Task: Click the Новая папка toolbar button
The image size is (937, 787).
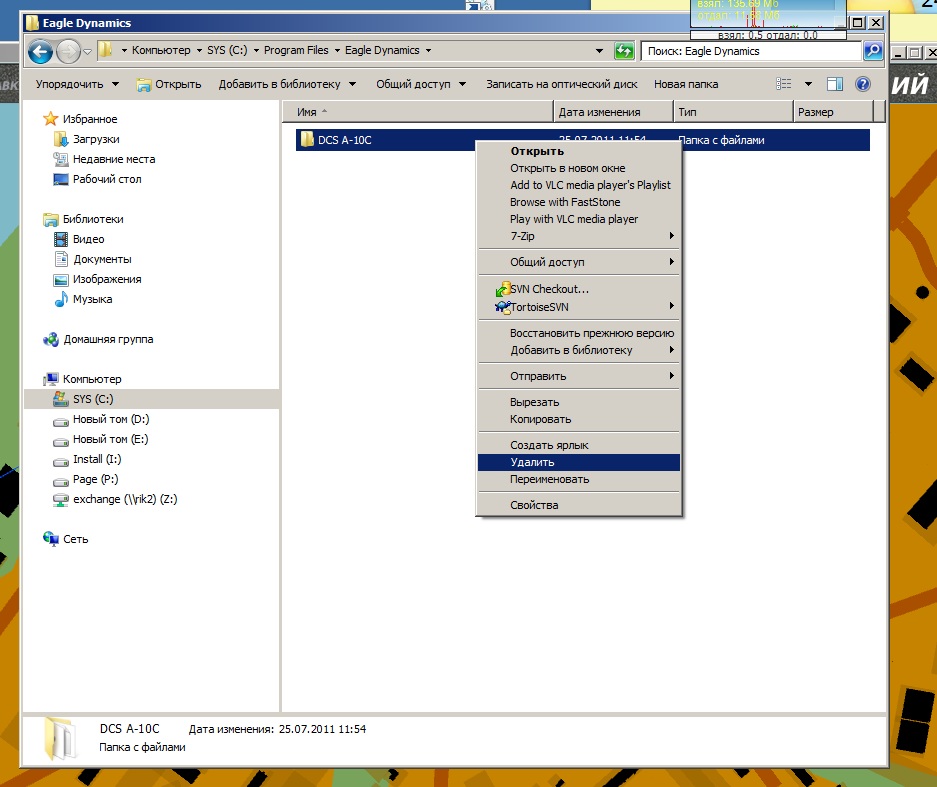Action: [686, 84]
